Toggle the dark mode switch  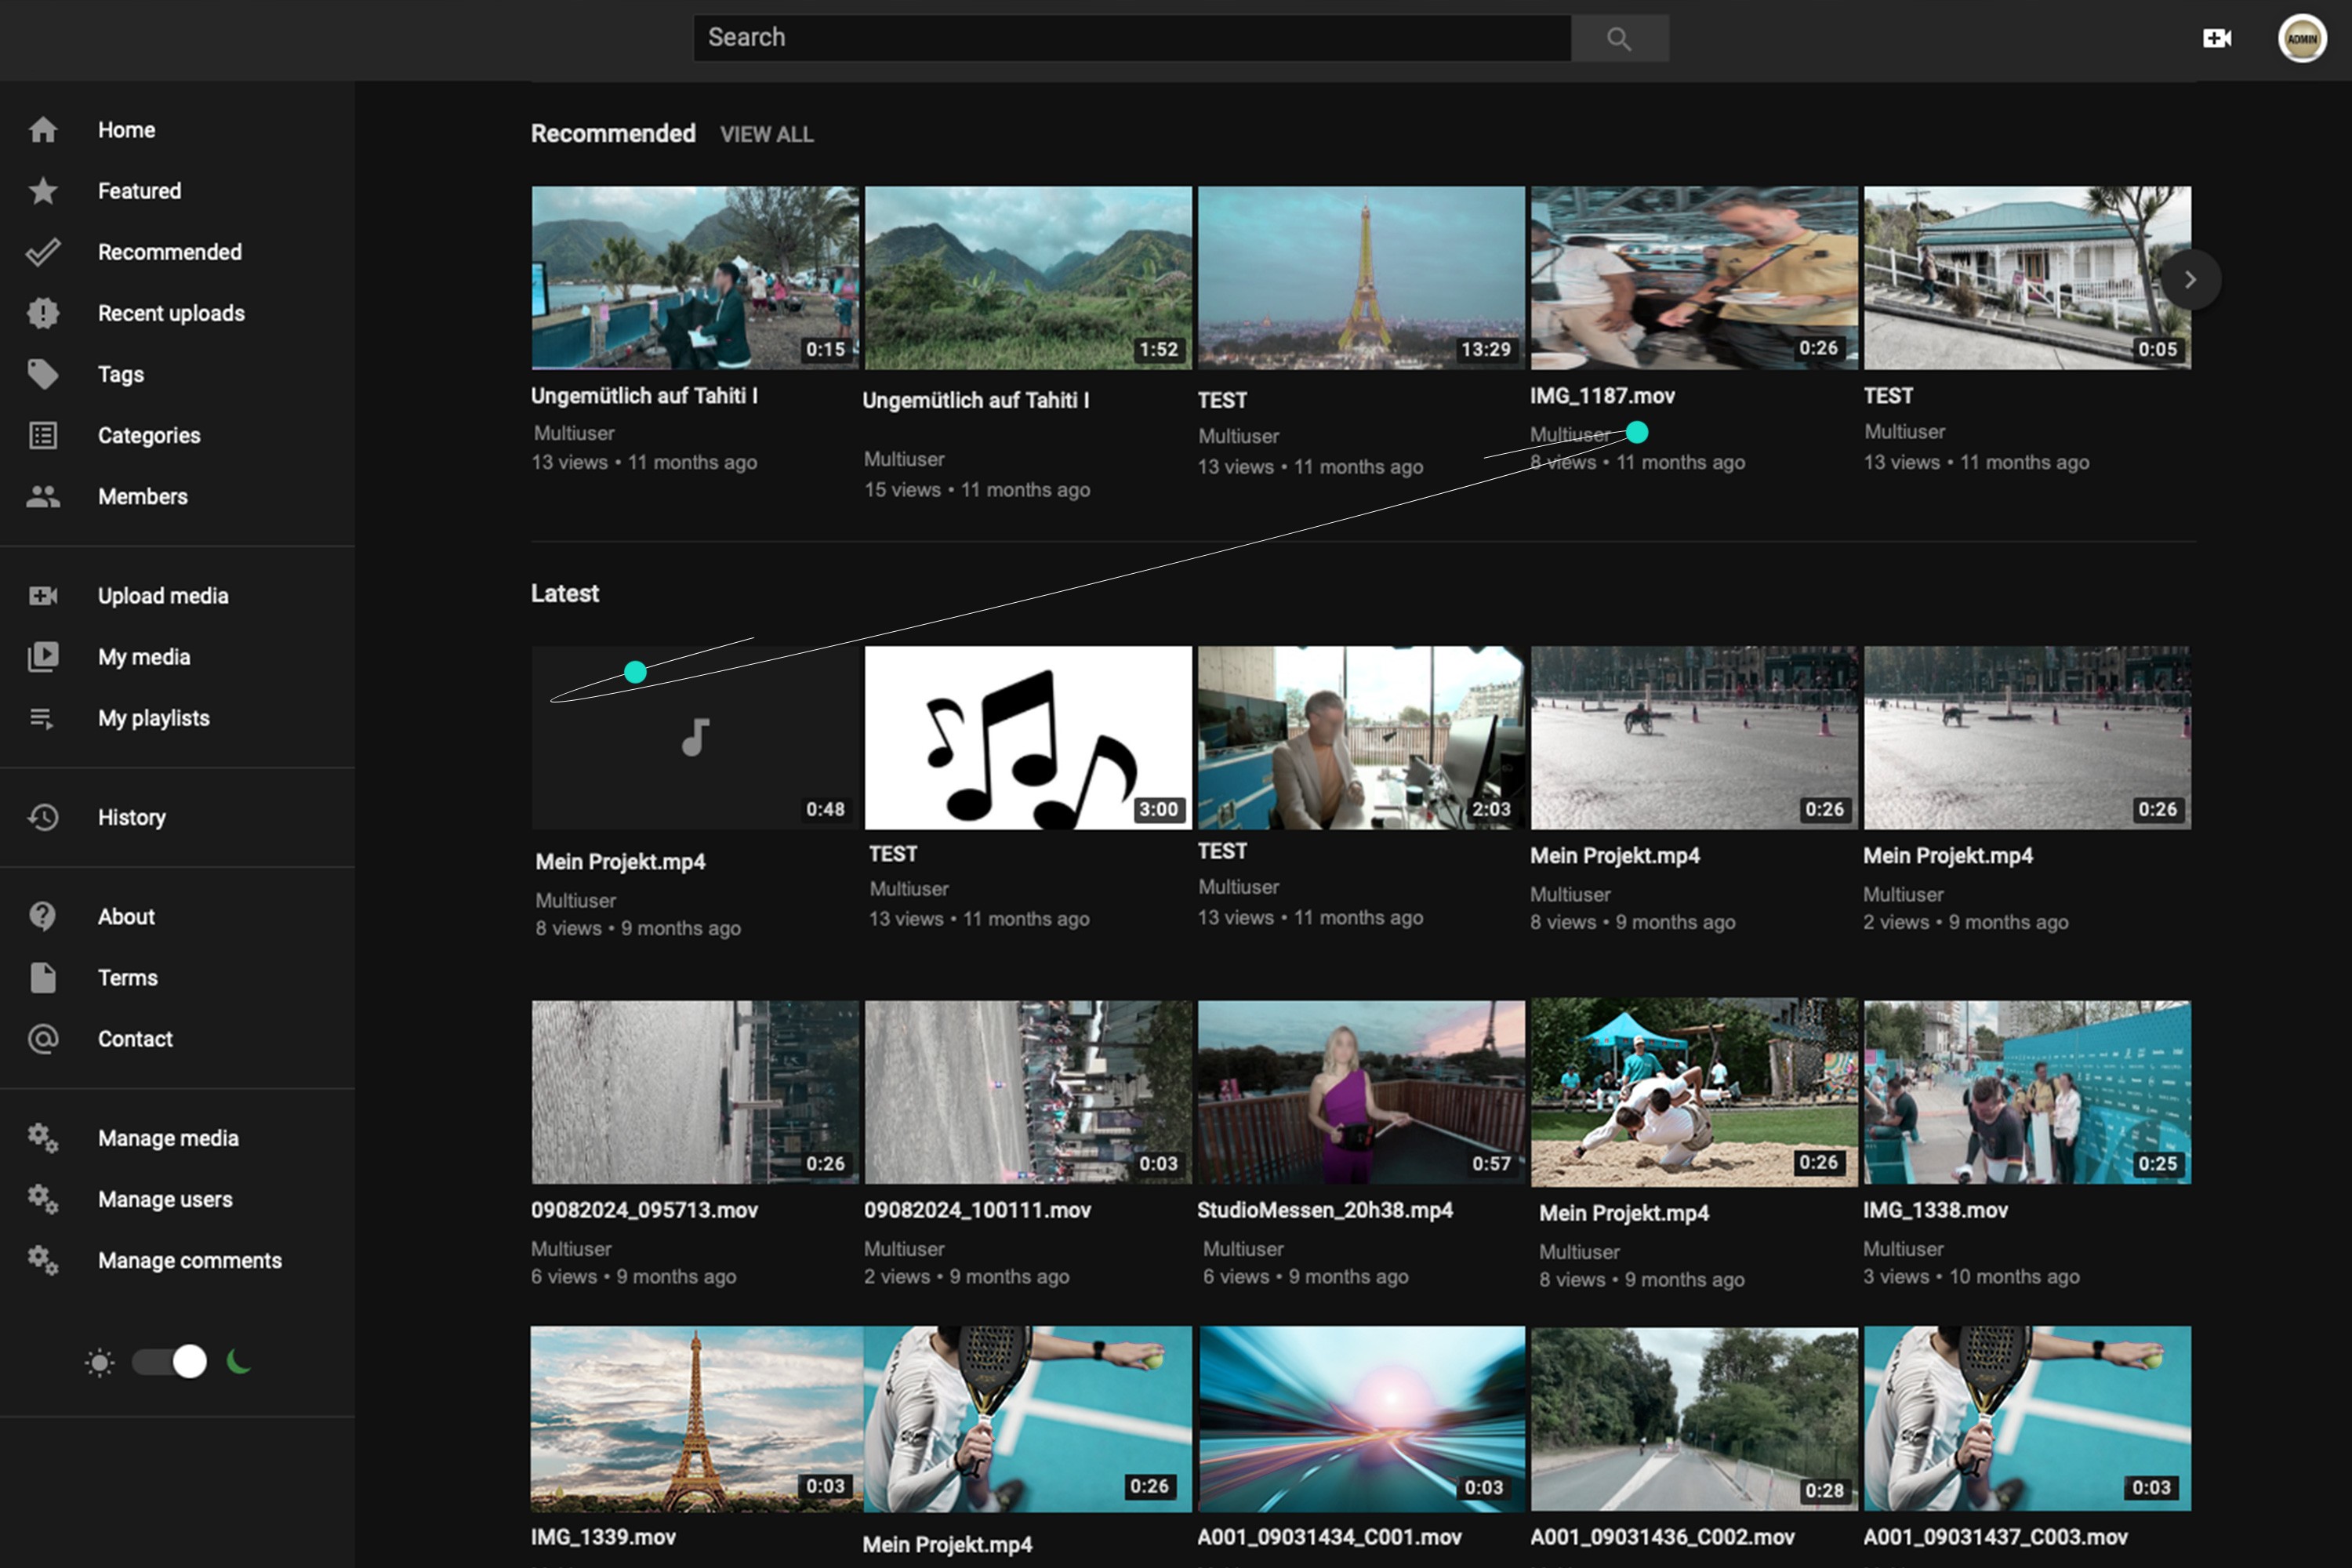pyautogui.click(x=170, y=1361)
